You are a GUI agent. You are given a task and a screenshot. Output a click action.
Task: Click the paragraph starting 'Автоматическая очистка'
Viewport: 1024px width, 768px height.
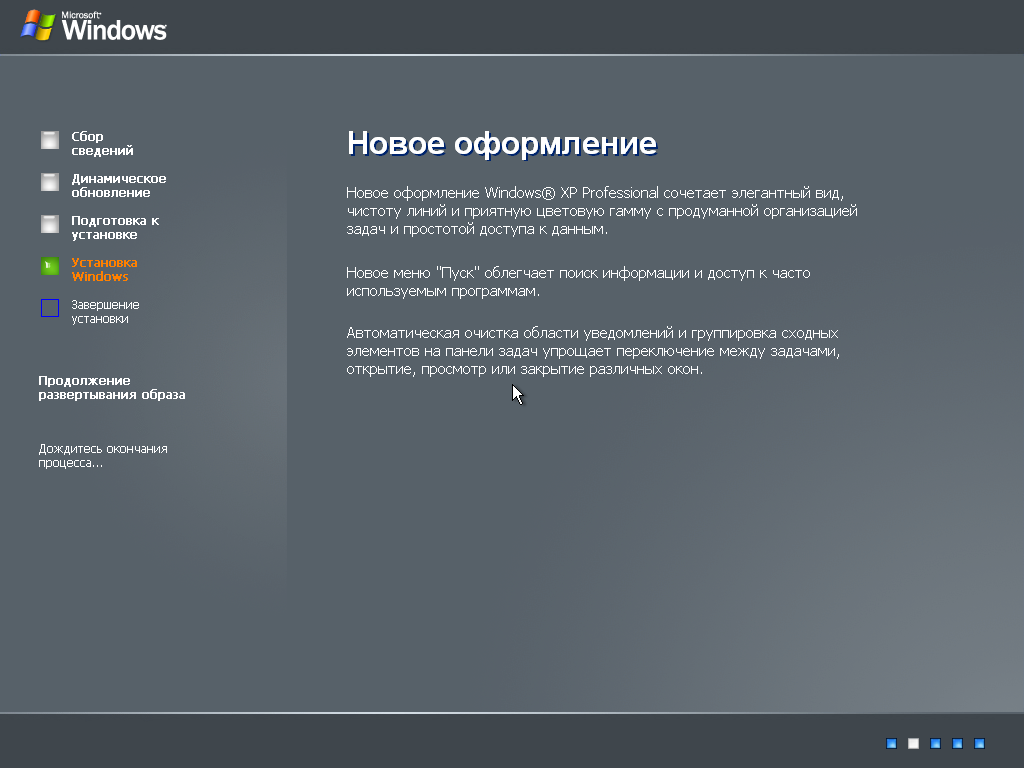593,351
